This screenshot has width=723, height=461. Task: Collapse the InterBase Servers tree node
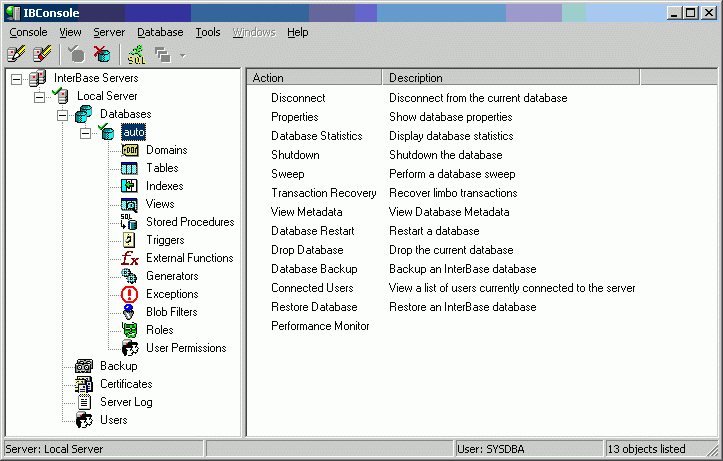pyautogui.click(x=16, y=79)
